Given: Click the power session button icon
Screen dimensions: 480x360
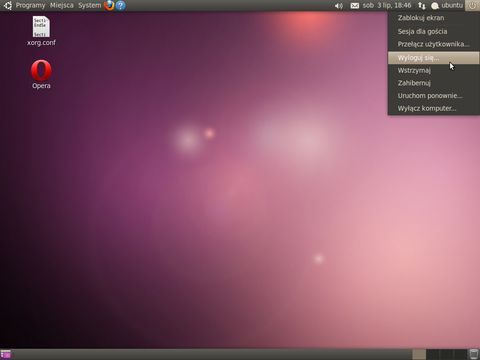Looking at the screenshot, I should point(472,5).
